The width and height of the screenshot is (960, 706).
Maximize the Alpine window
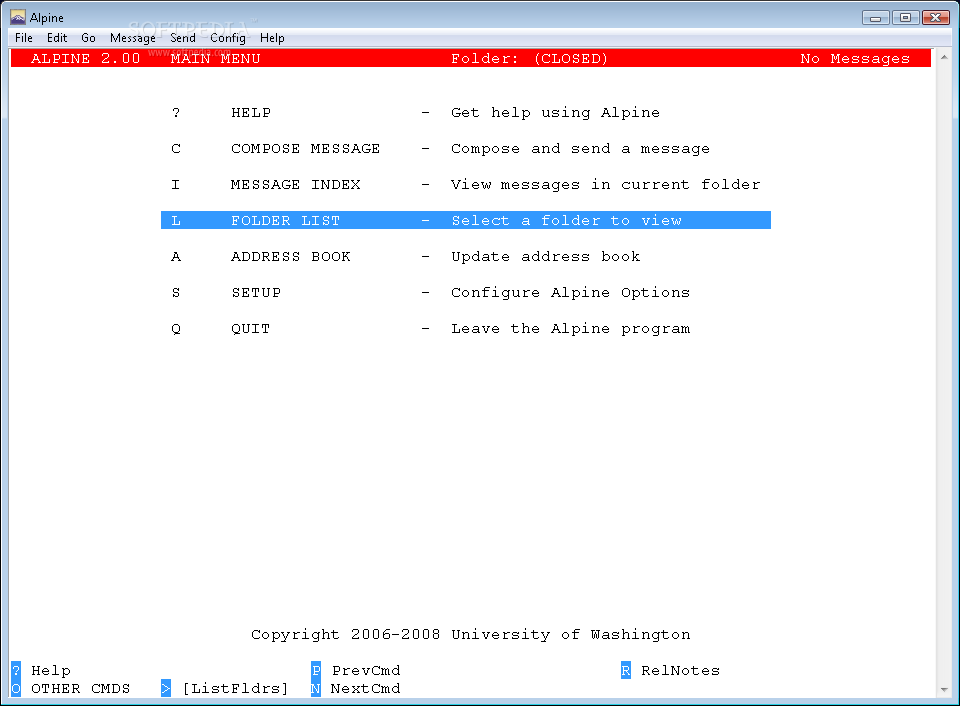[x=906, y=18]
